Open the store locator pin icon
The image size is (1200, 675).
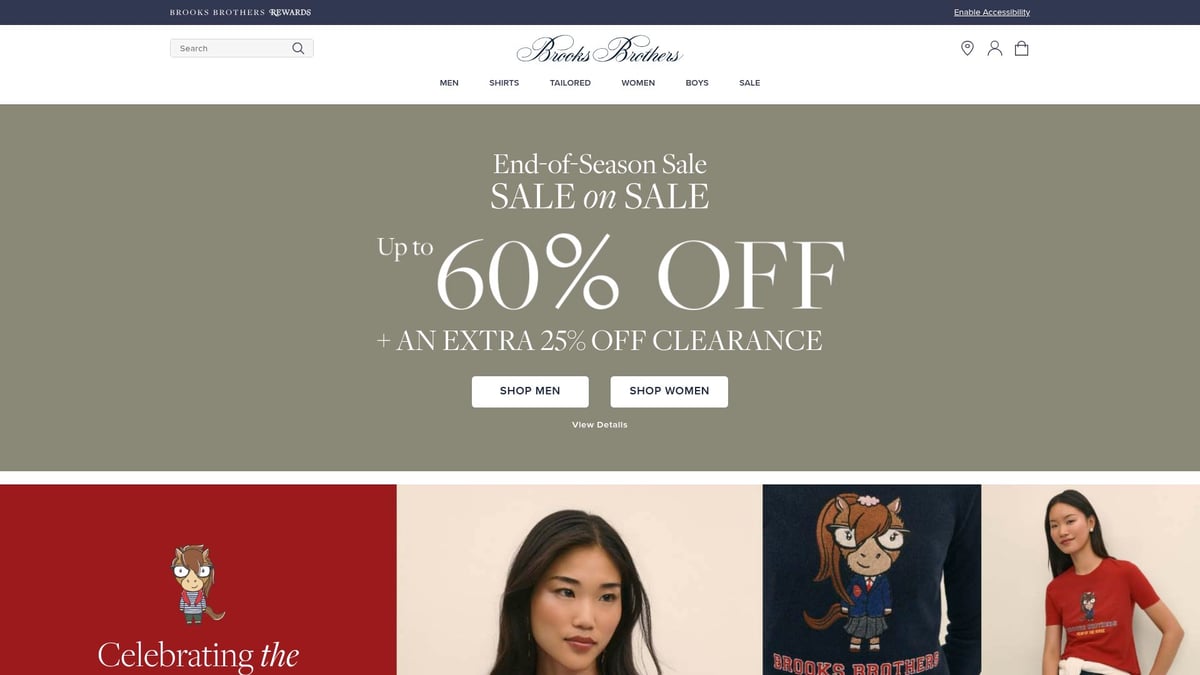[x=967, y=48]
